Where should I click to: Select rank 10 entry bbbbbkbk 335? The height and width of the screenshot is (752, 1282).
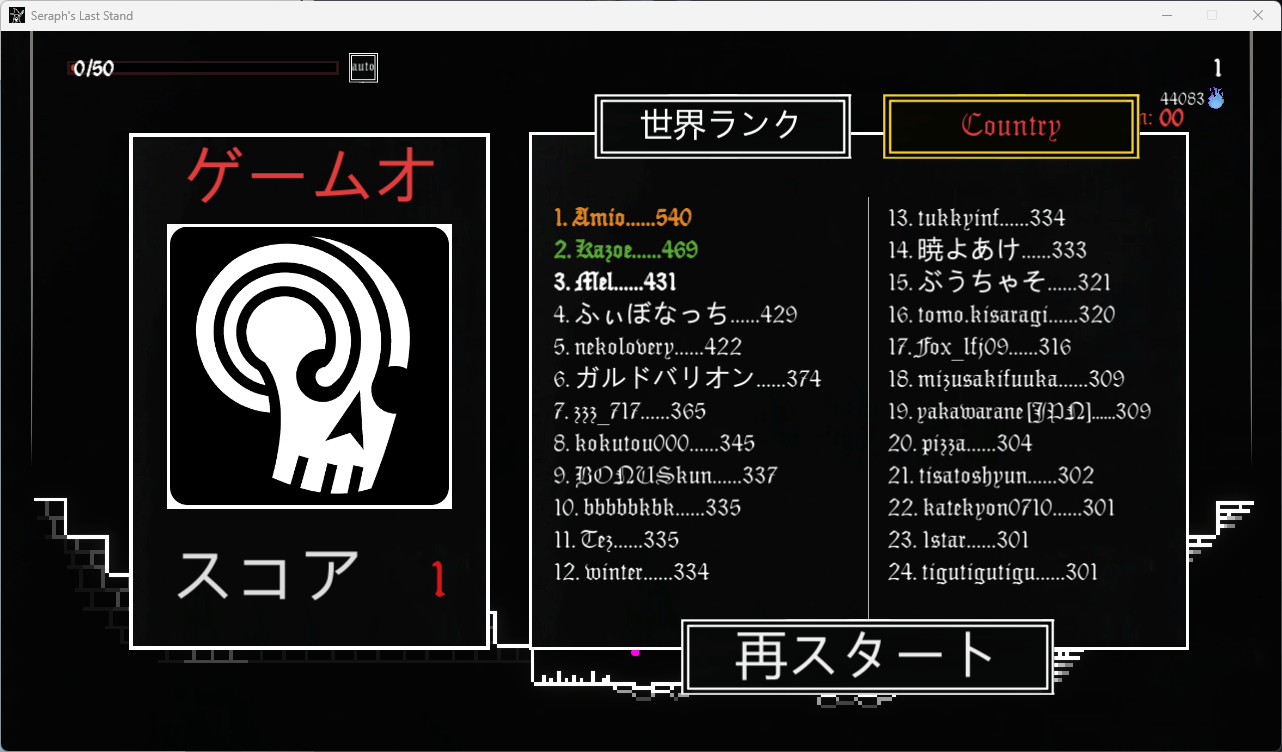pos(648,507)
